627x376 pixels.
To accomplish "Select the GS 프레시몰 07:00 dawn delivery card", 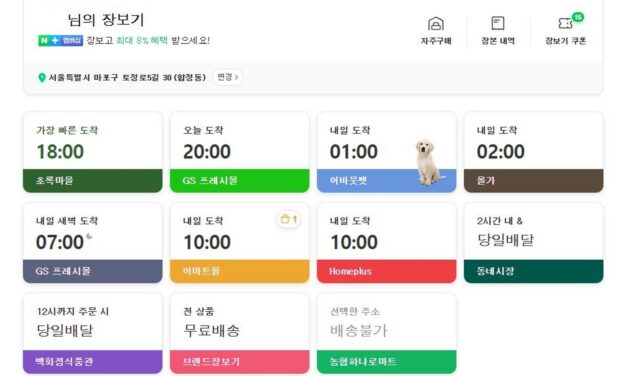I will click(x=93, y=243).
